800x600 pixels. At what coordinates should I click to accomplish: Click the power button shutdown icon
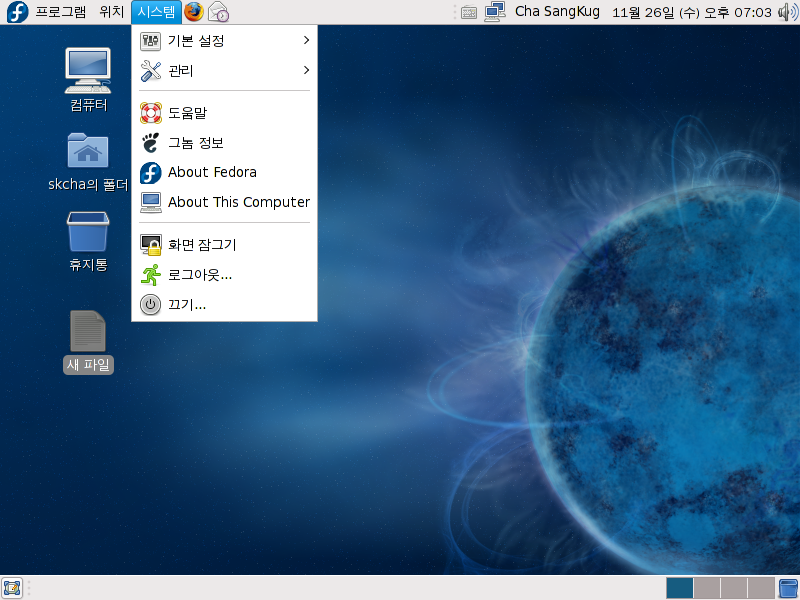[151, 305]
